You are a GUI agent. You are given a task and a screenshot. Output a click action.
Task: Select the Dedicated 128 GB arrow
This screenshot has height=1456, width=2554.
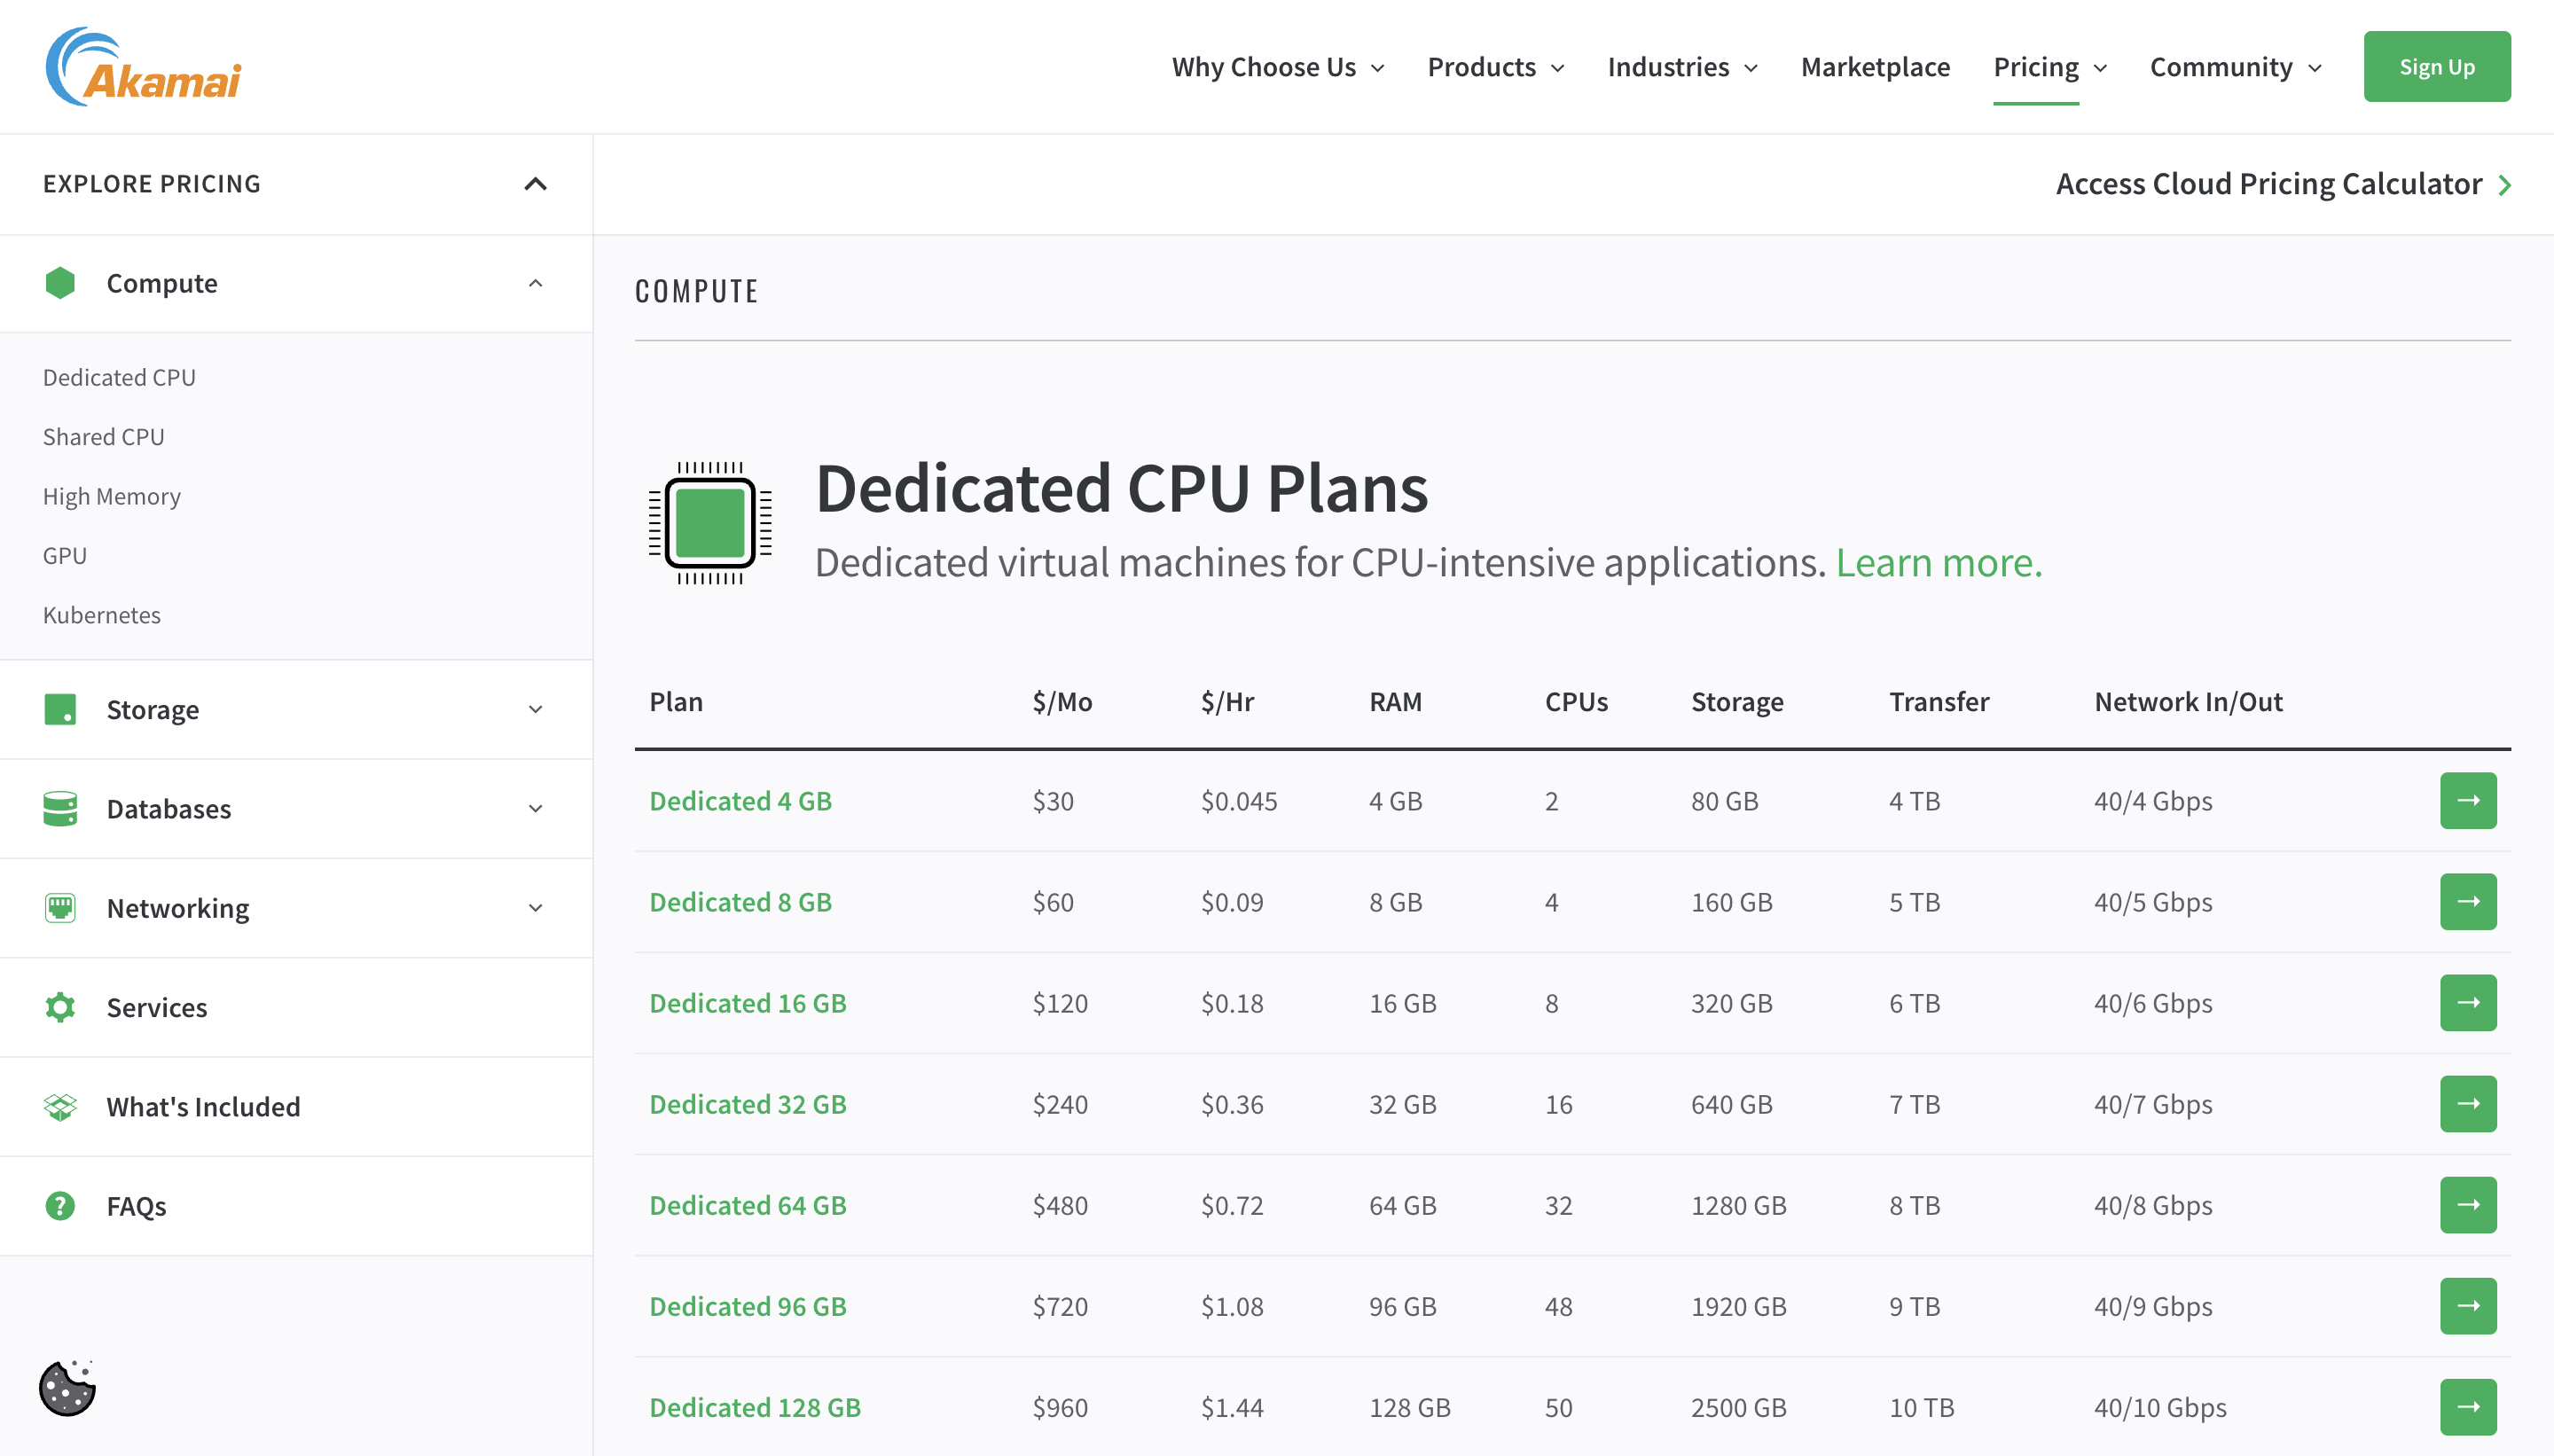click(2468, 1407)
